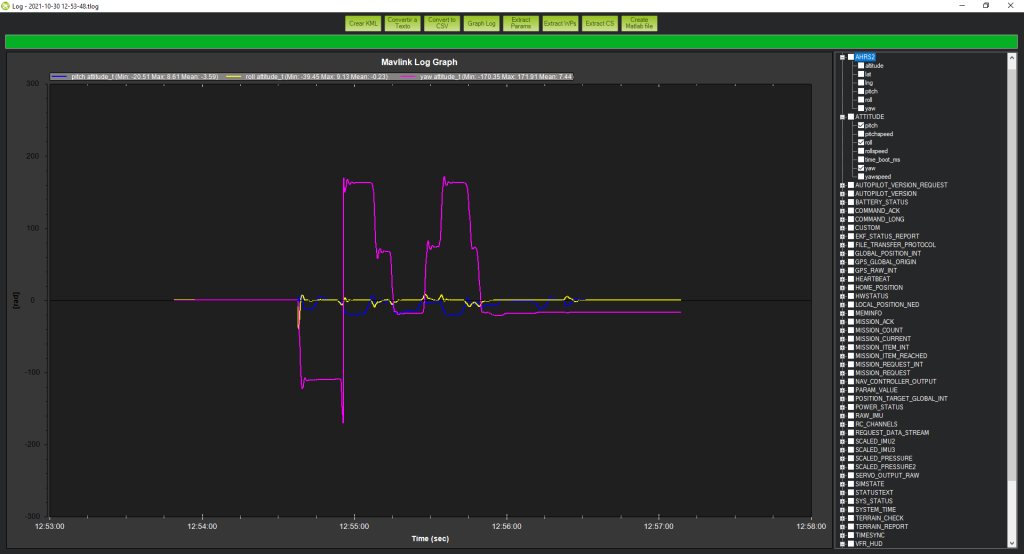Click the tree panel scroll down arrow
The width and height of the screenshot is (1024, 554).
1013,542
